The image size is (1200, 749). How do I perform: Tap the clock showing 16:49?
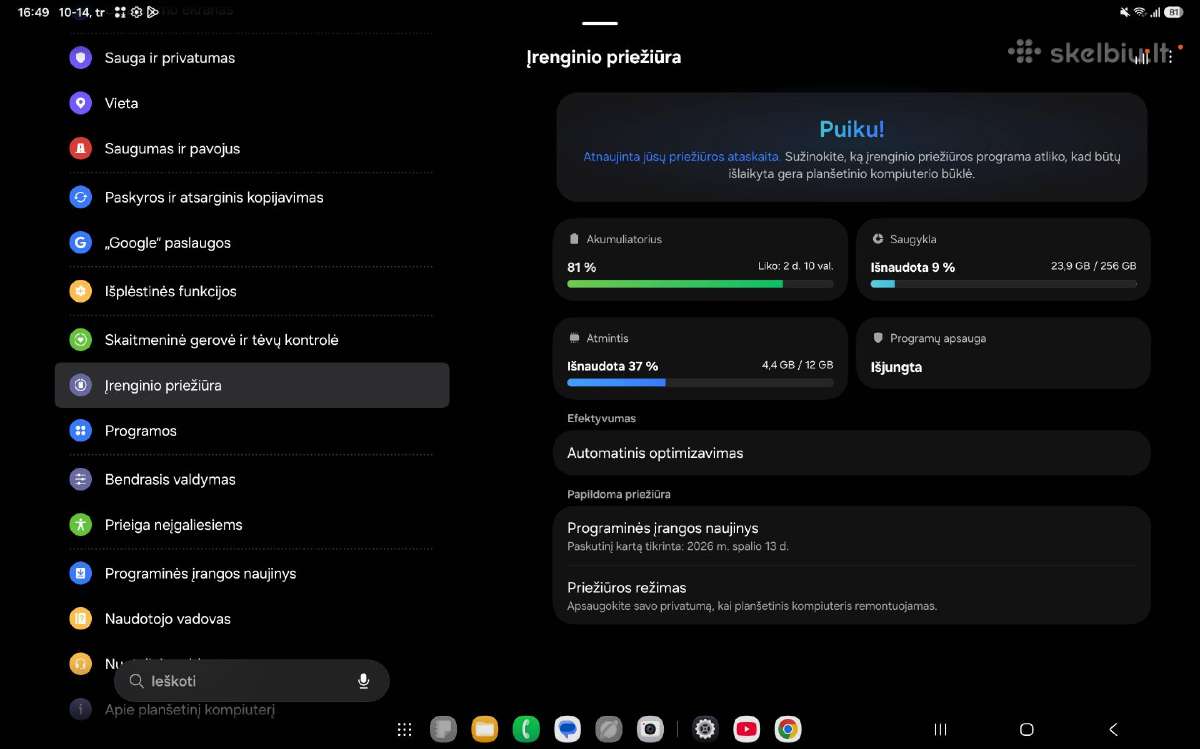tap(33, 12)
